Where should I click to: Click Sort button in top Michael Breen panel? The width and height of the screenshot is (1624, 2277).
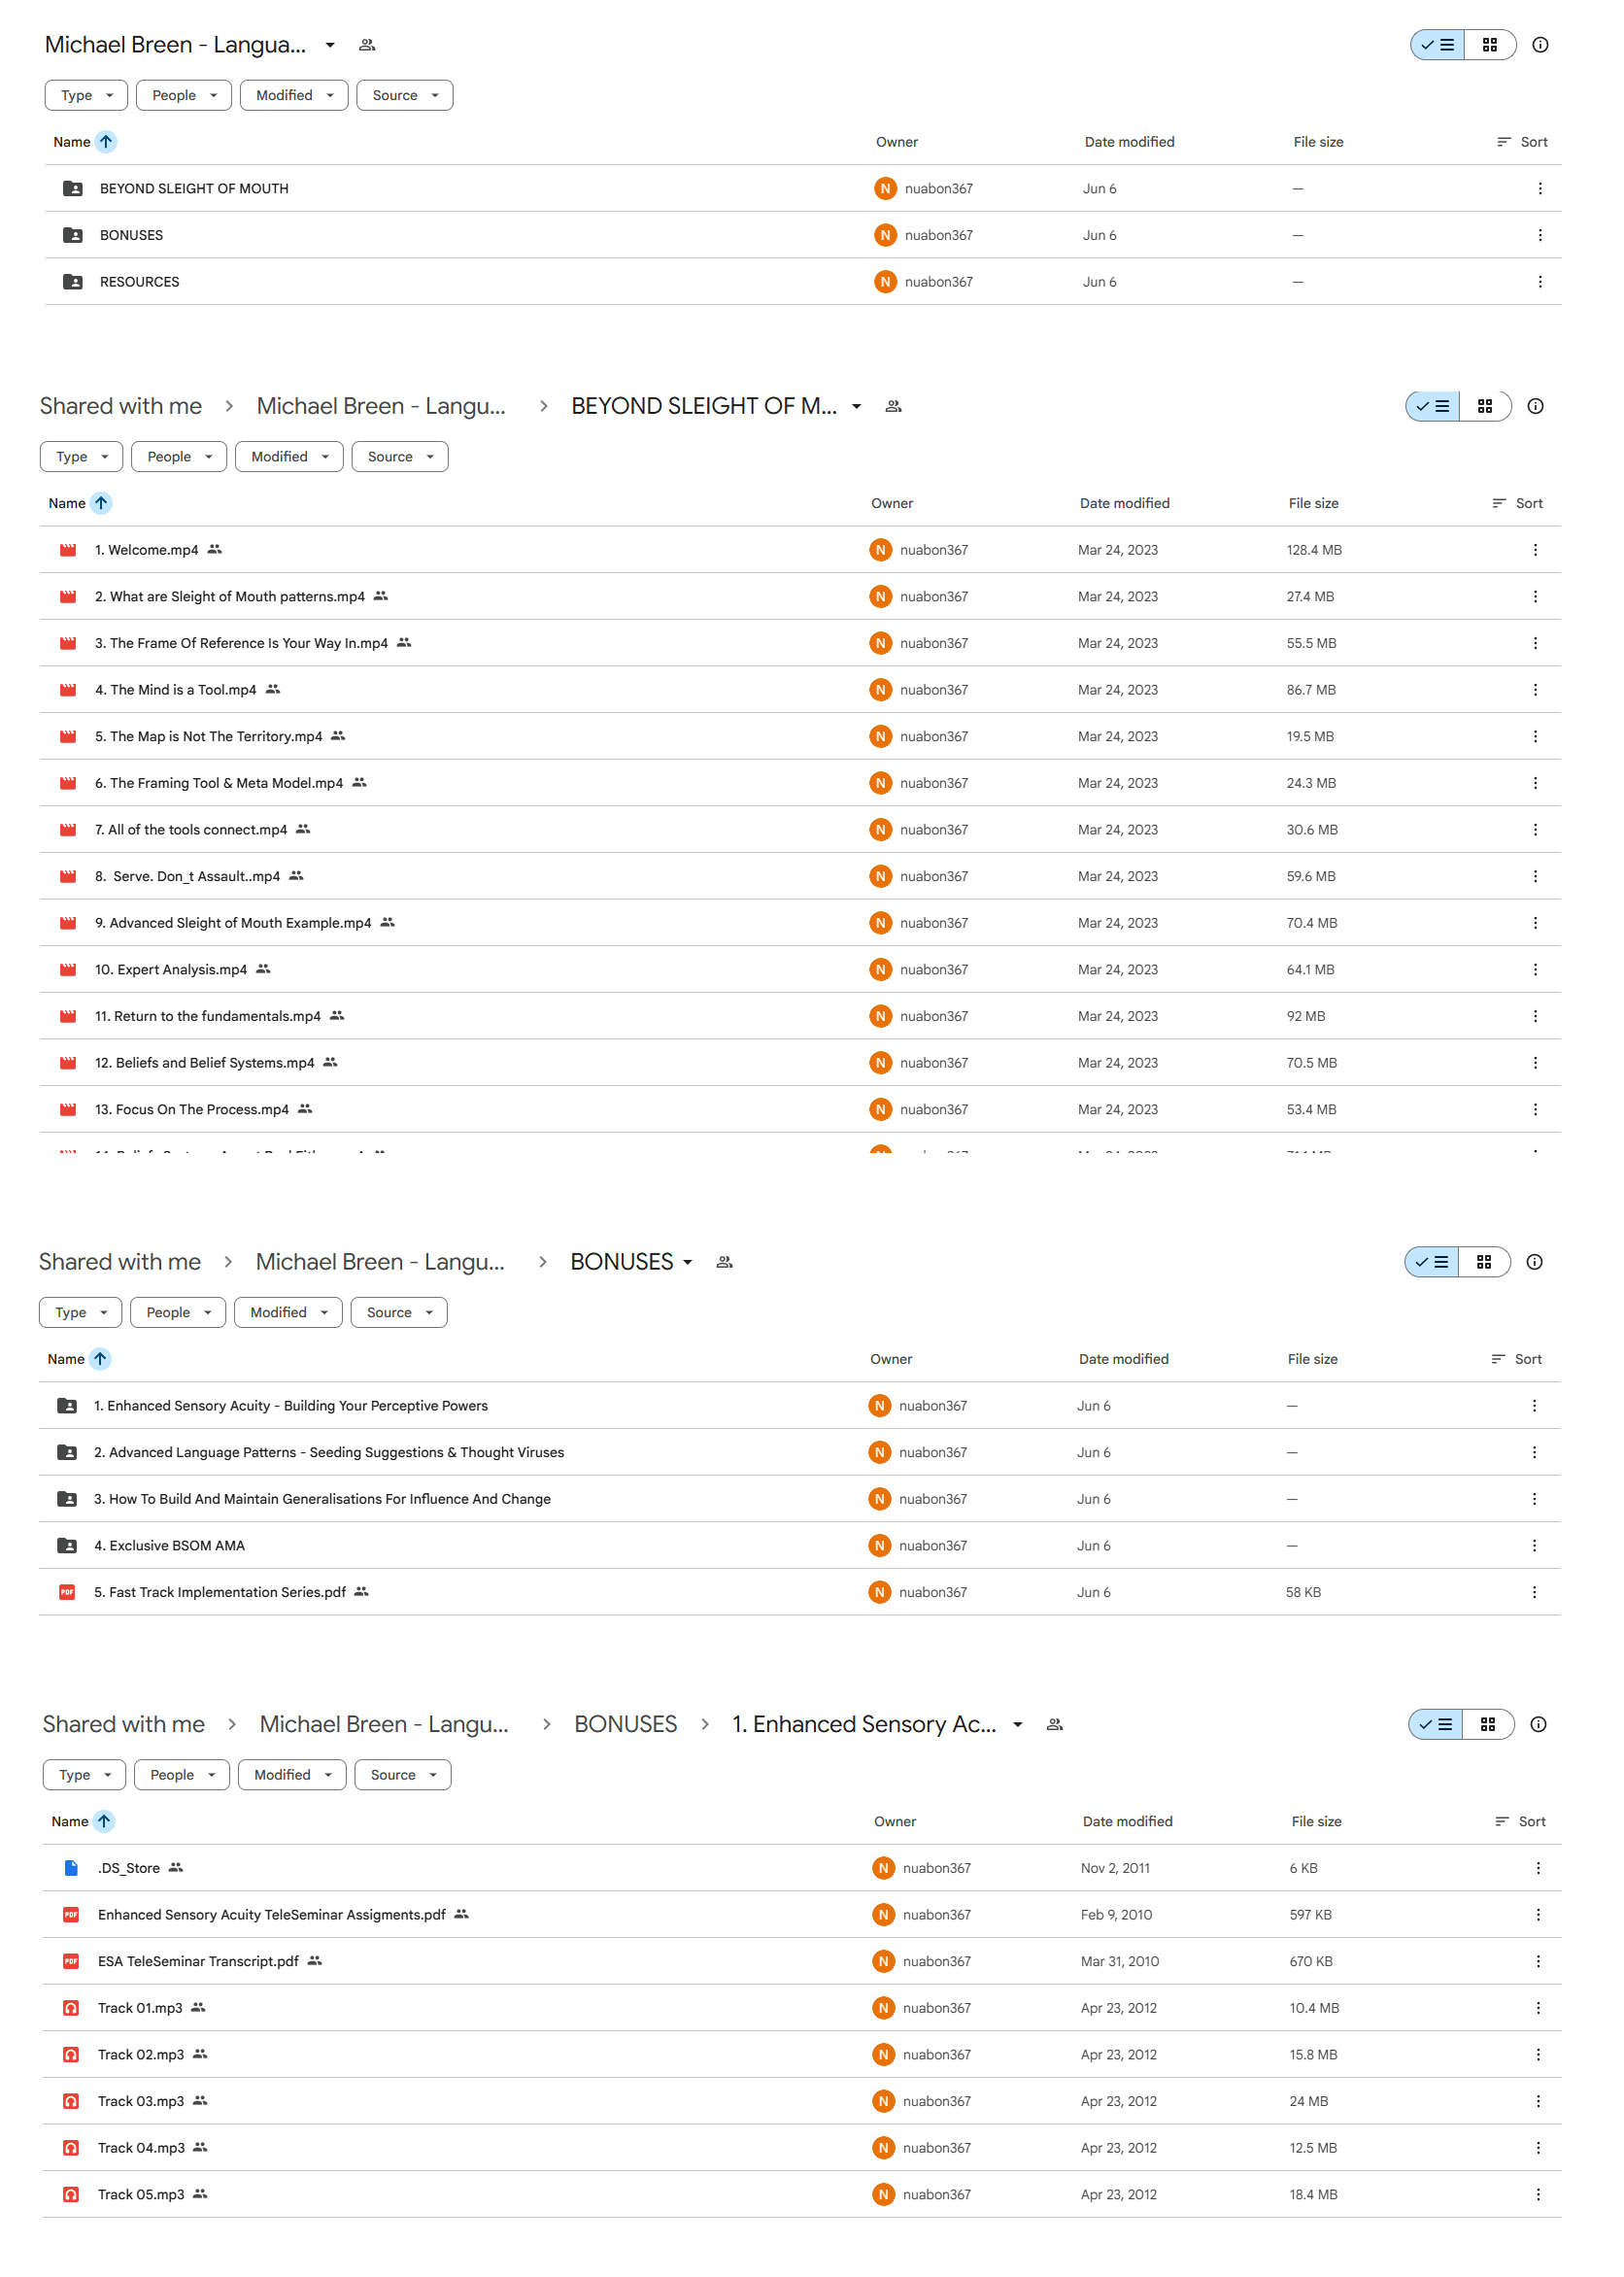pos(1521,142)
